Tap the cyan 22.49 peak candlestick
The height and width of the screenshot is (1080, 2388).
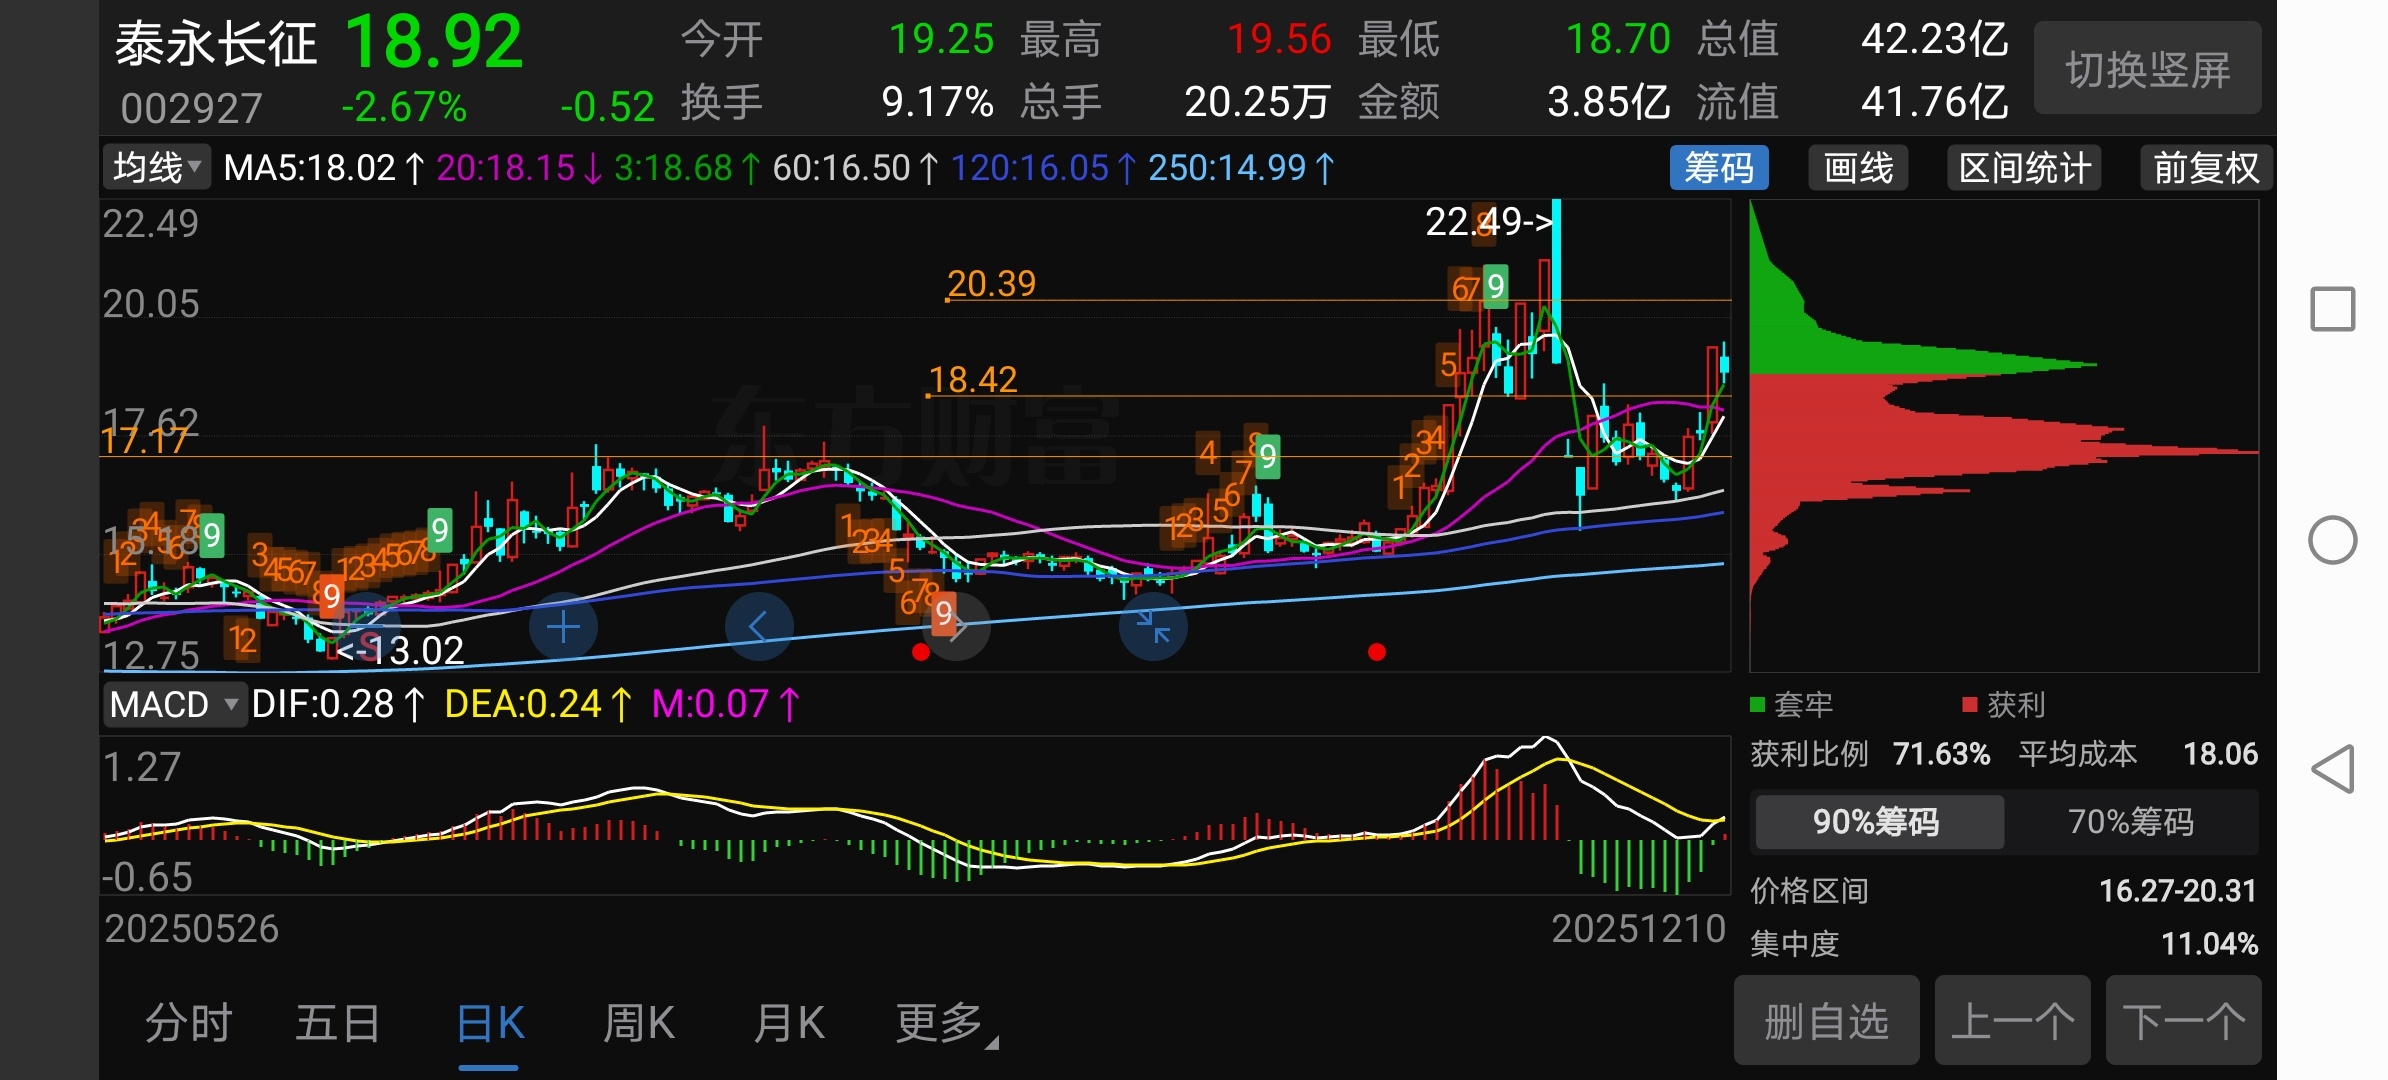coord(1556,280)
